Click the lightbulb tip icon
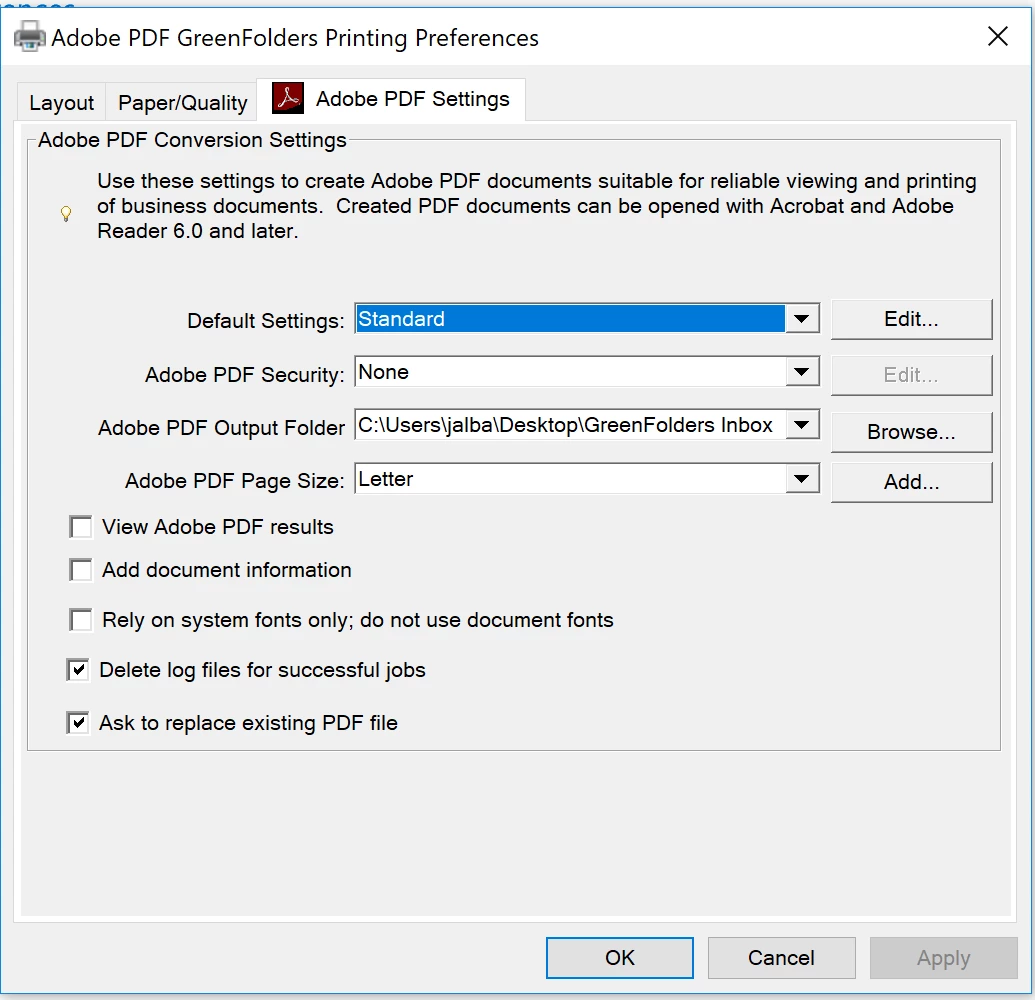Image resolution: width=1035 pixels, height=1000 pixels. (x=66, y=214)
